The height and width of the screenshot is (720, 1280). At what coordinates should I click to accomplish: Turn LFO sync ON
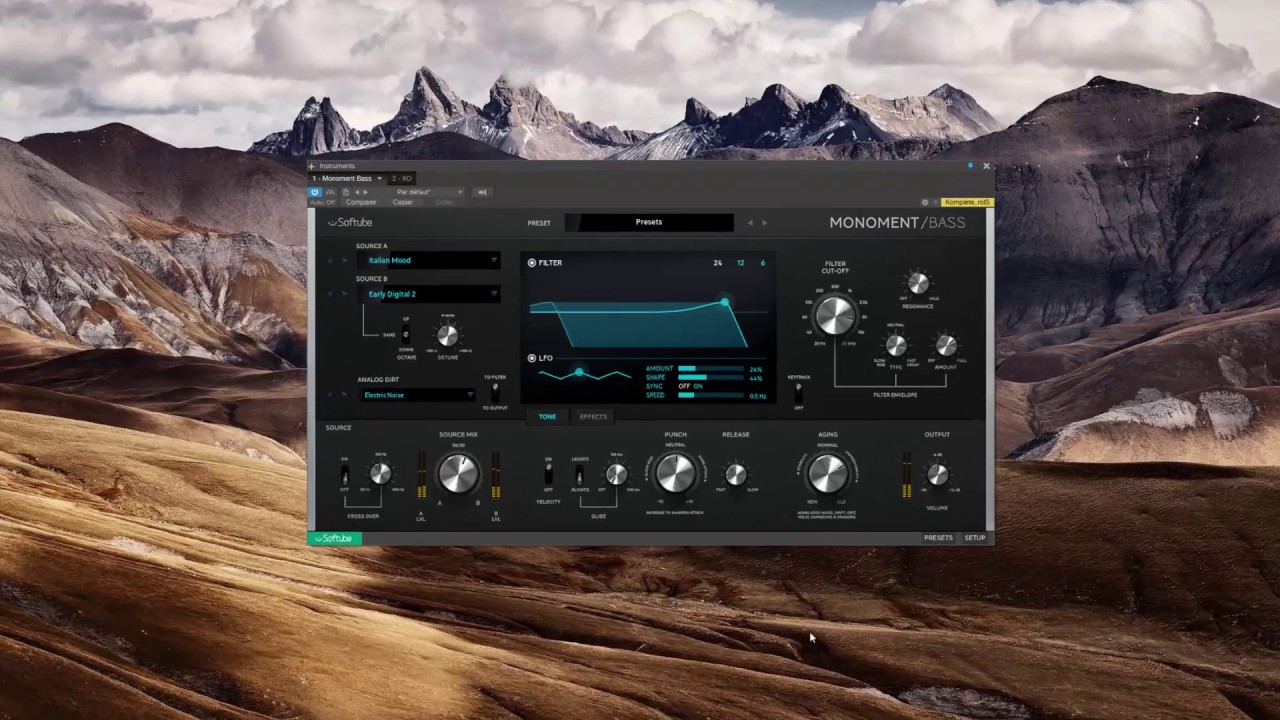698,386
